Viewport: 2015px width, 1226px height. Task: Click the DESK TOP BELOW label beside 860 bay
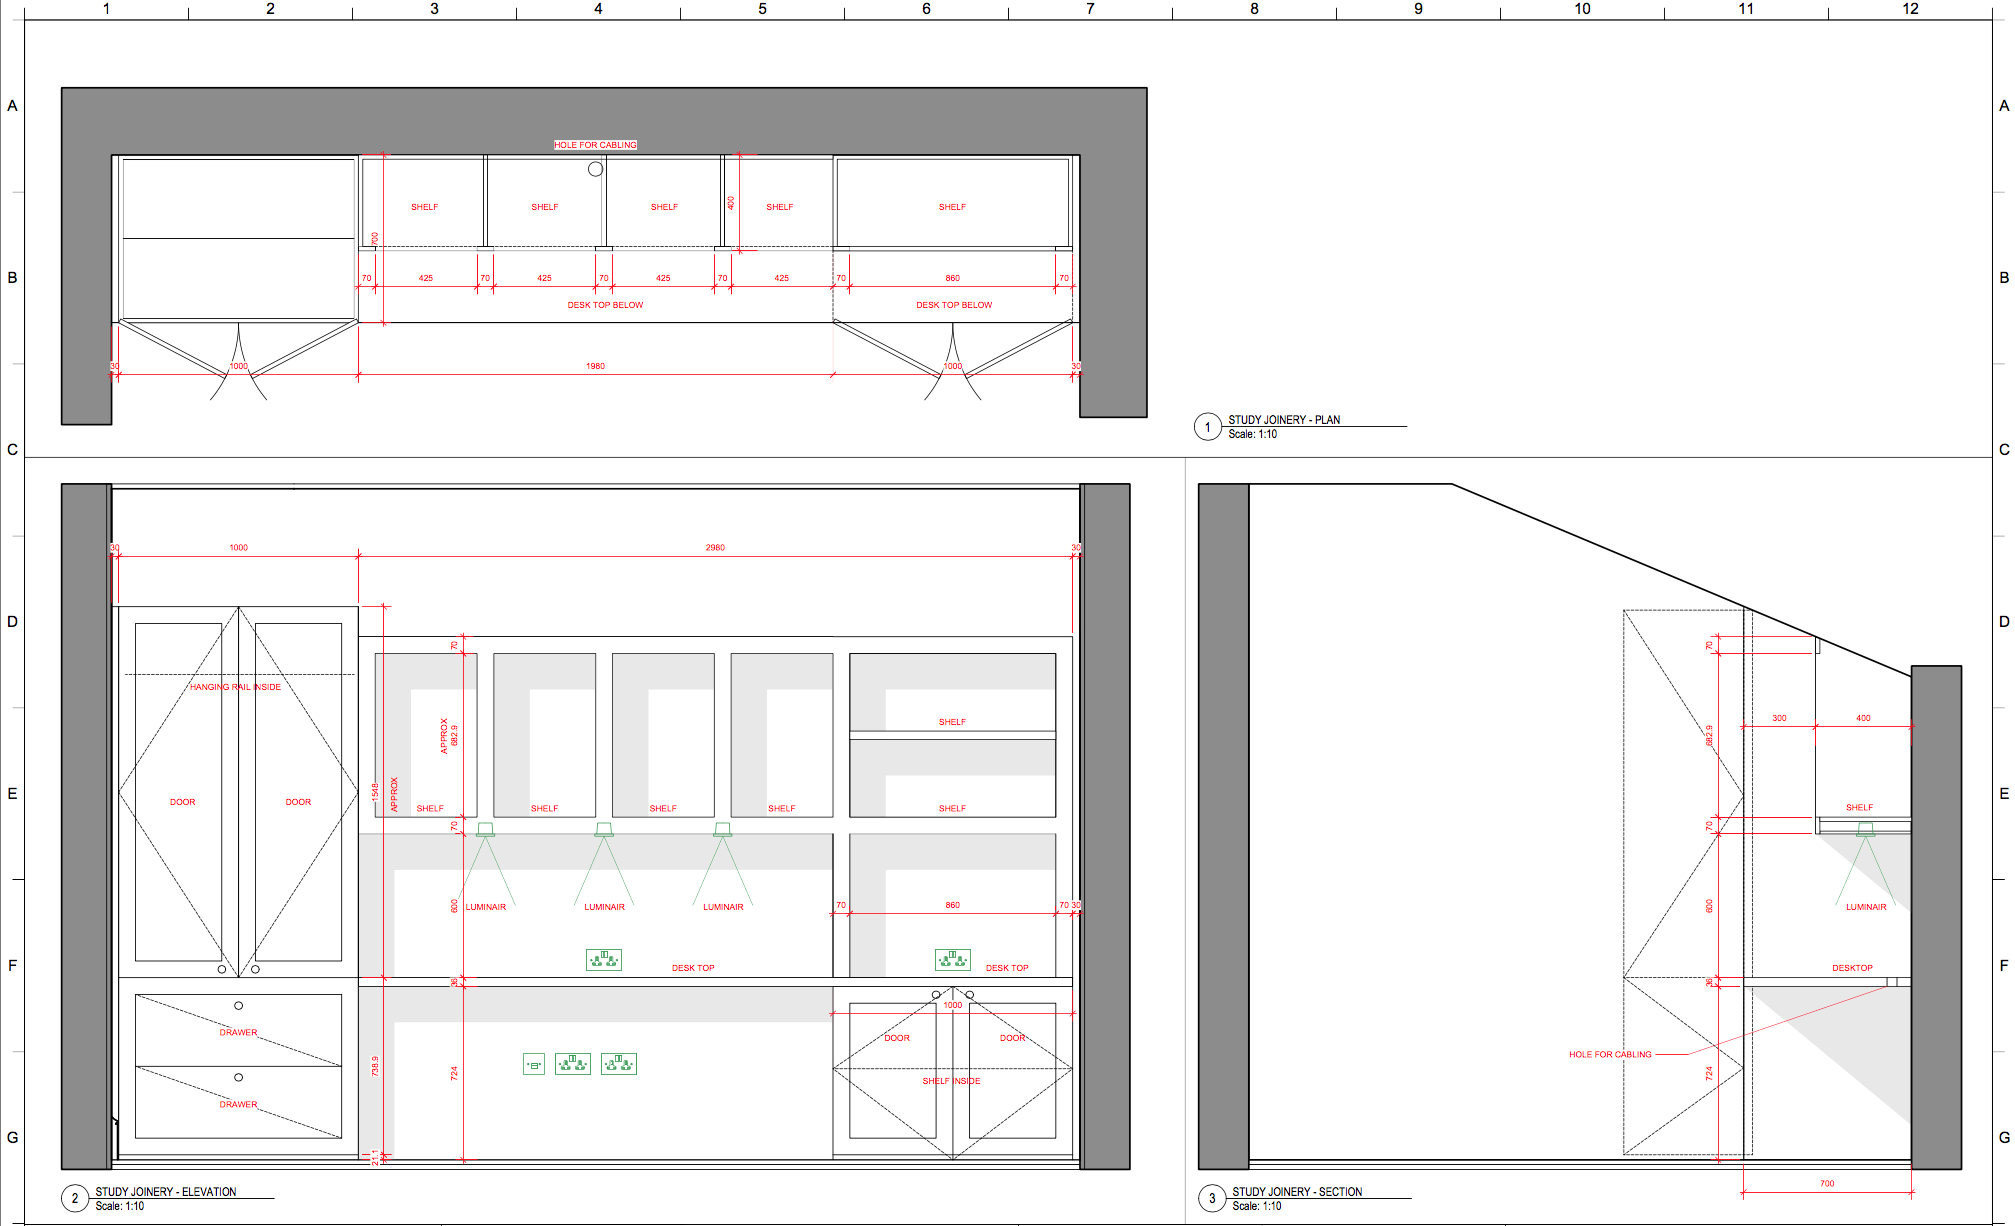(954, 305)
